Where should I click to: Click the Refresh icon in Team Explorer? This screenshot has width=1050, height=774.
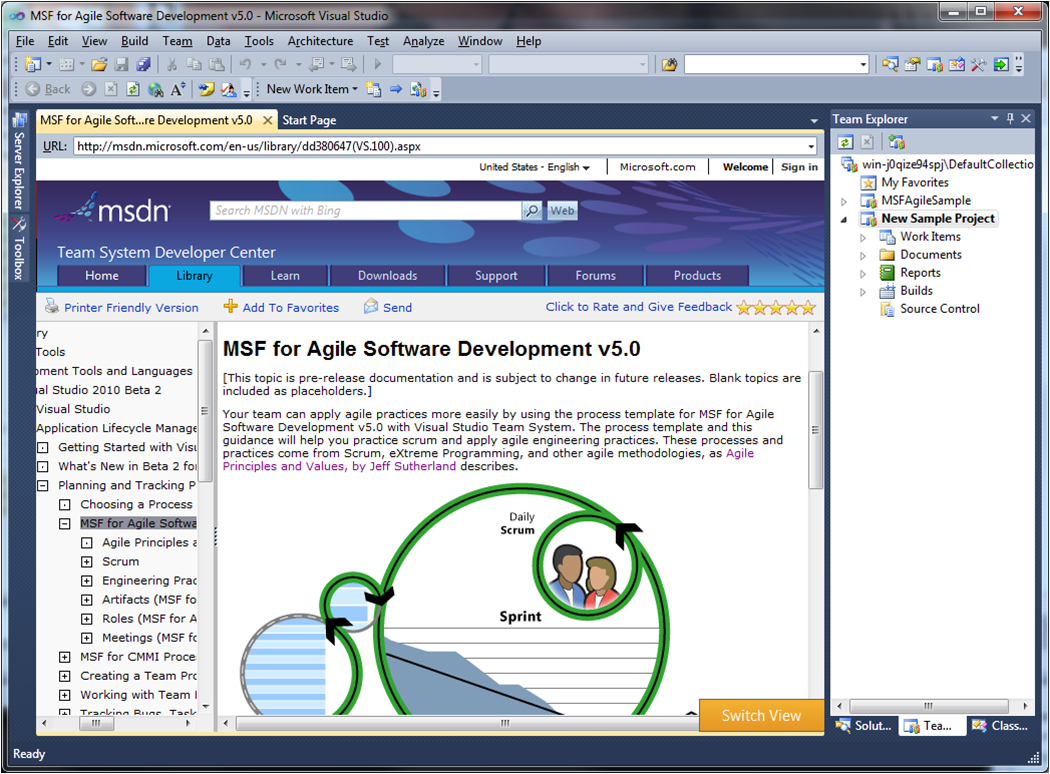tap(845, 143)
